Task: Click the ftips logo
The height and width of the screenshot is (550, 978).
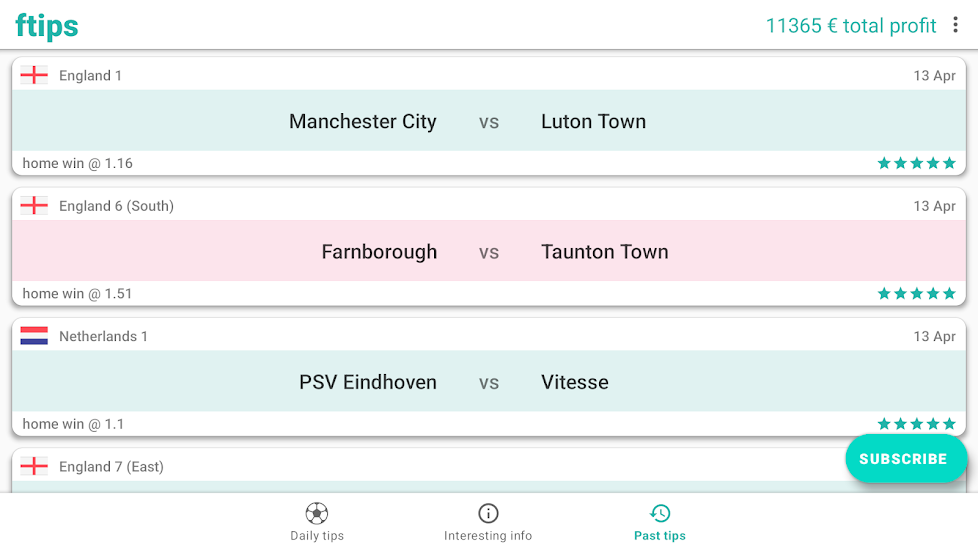Action: pyautogui.click(x=47, y=25)
